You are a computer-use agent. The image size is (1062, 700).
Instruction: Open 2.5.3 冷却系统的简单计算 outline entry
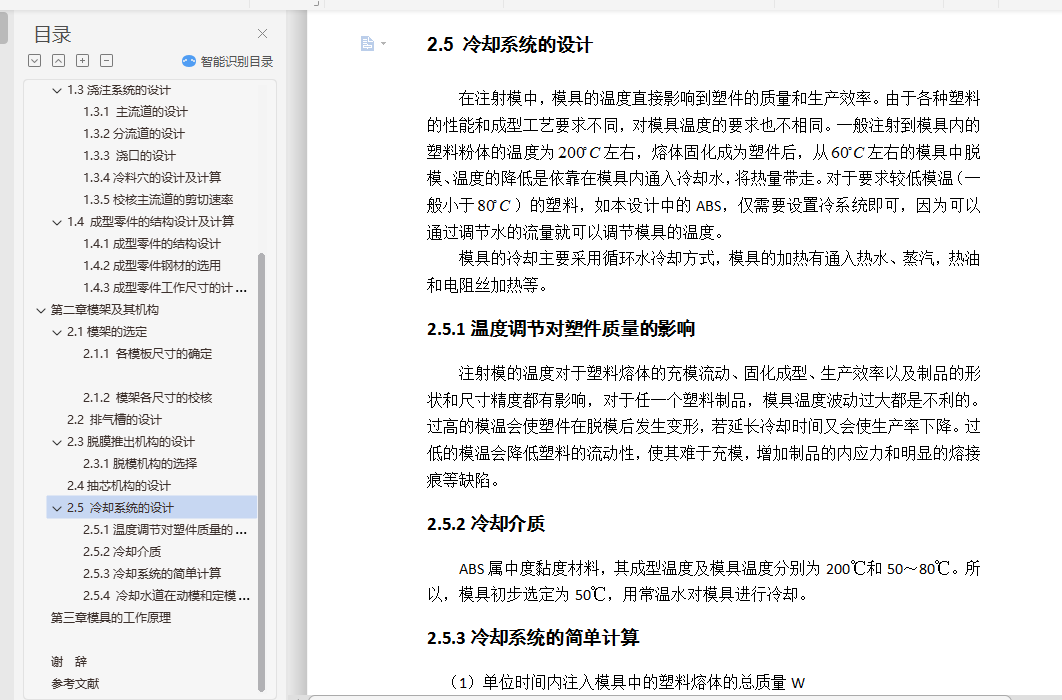(152, 573)
